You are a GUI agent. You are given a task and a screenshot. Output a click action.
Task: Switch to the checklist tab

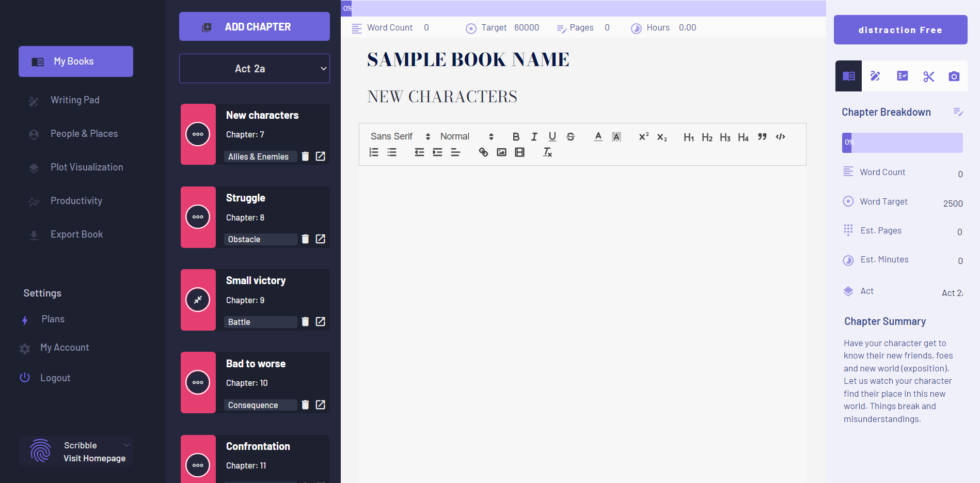tap(902, 76)
